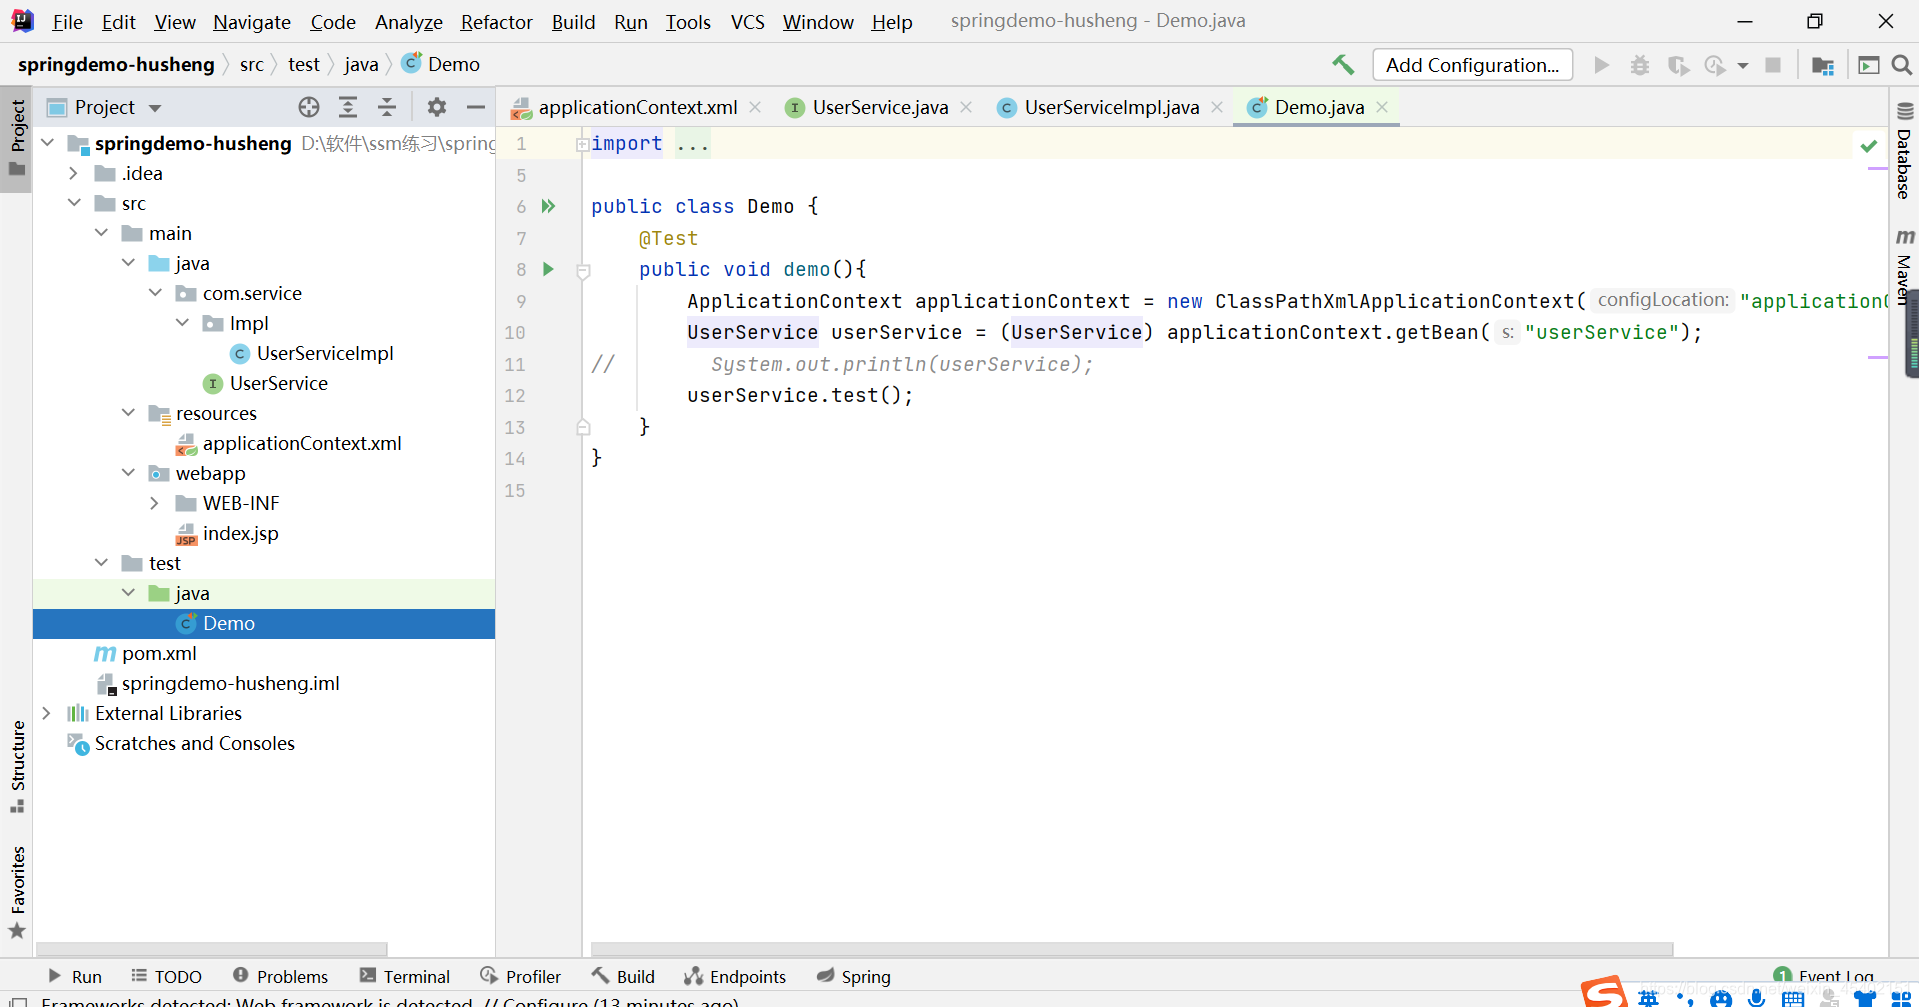Image resolution: width=1919 pixels, height=1007 pixels.
Task: Click run class gutter icon at line 6
Action: [548, 206]
